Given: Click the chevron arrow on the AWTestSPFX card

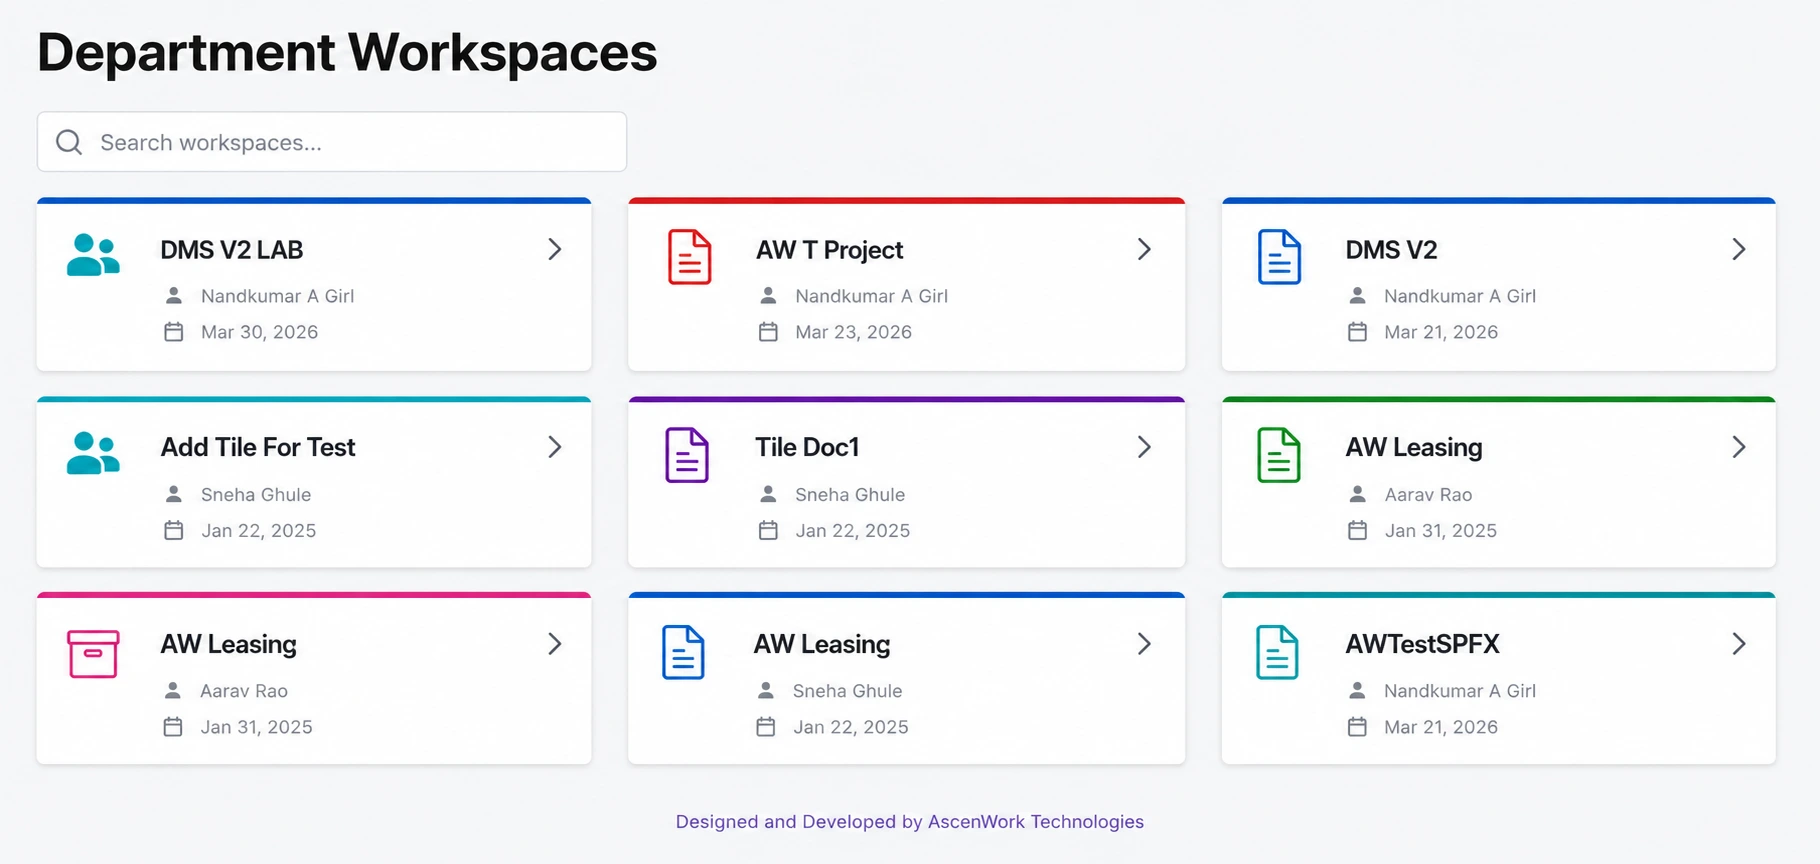Looking at the screenshot, I should click(1739, 644).
